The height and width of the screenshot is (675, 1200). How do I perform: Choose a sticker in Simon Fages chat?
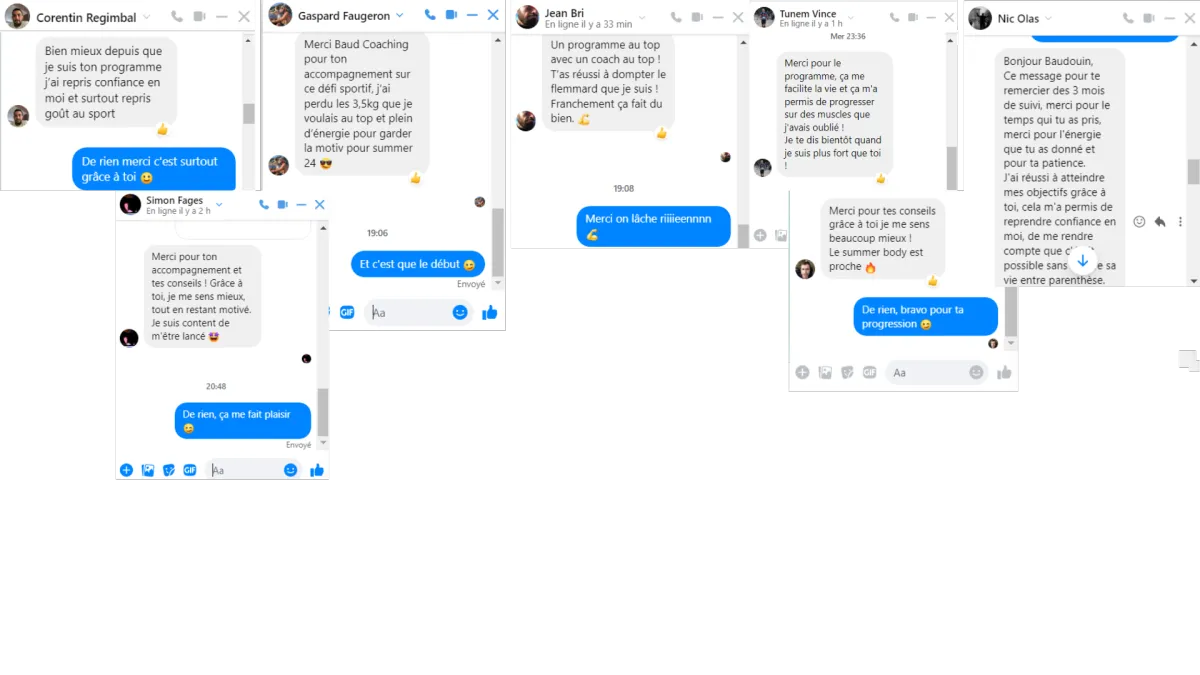[x=169, y=470]
